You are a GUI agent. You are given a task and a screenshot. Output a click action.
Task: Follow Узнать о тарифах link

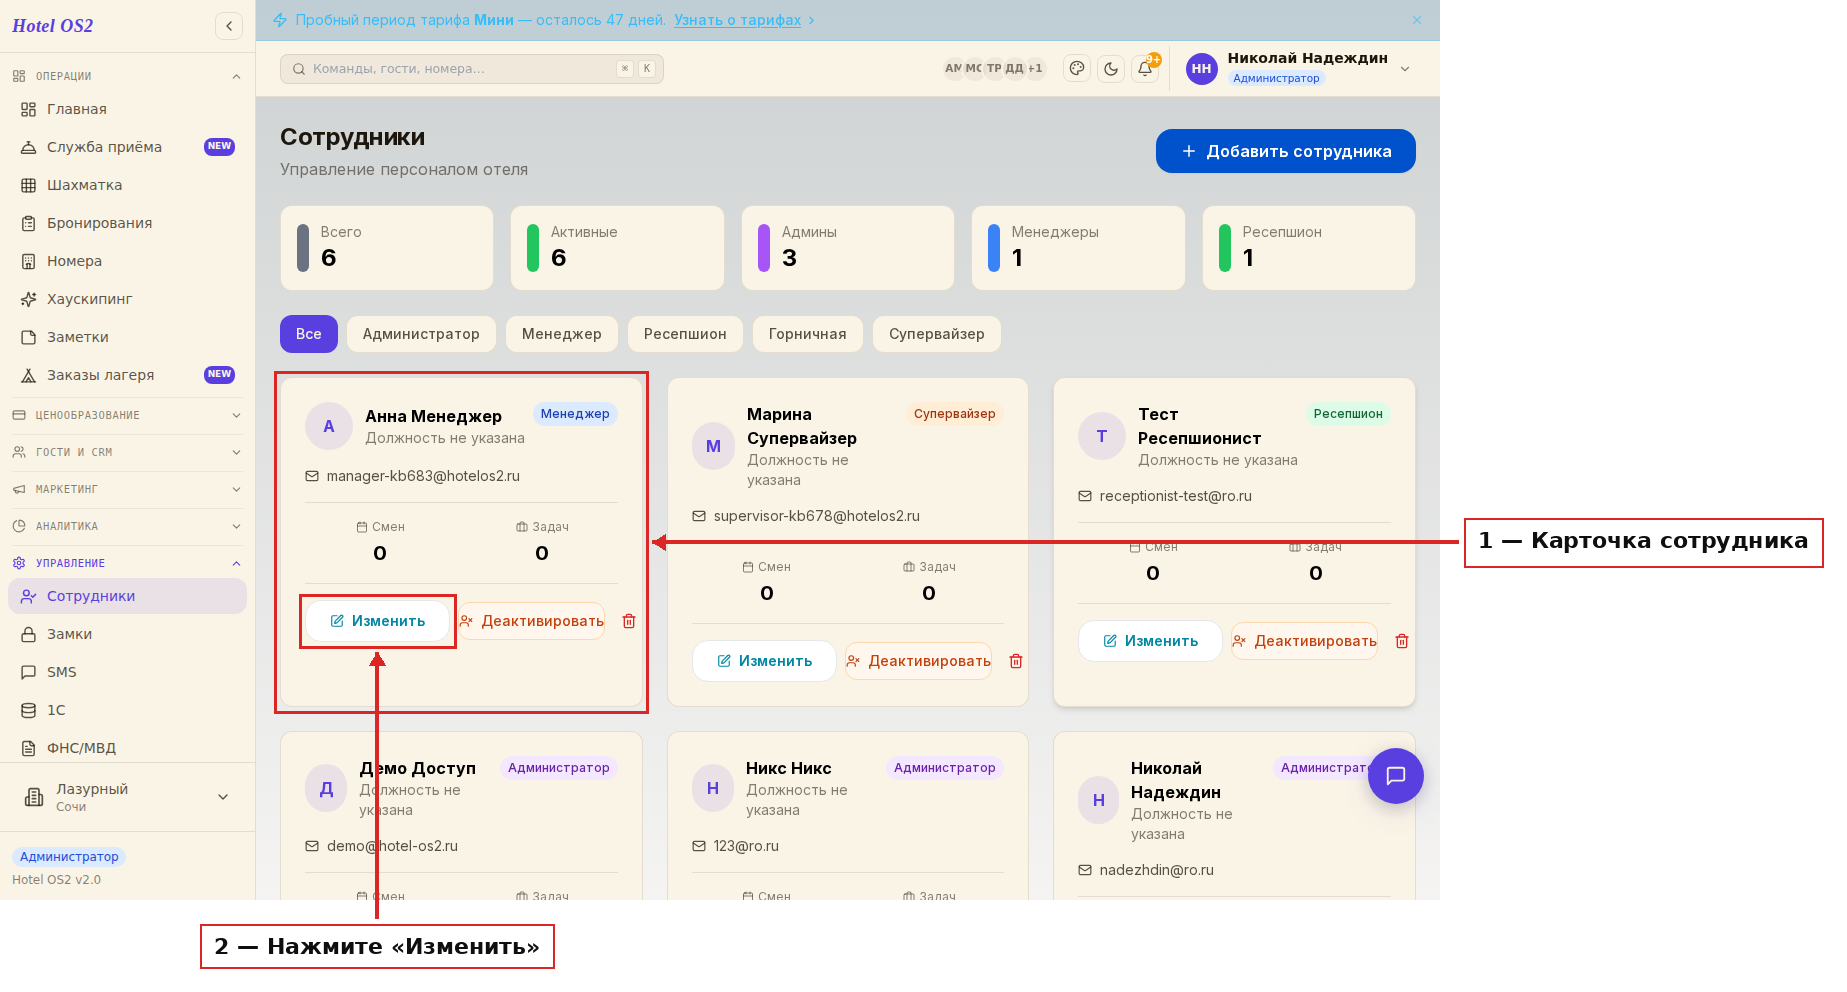[738, 20]
